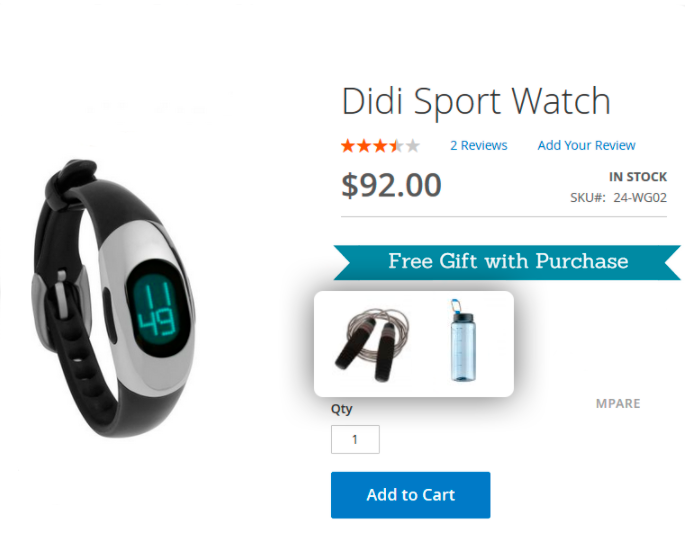Click the Qty input field
The height and width of the screenshot is (550, 685).
(x=355, y=439)
